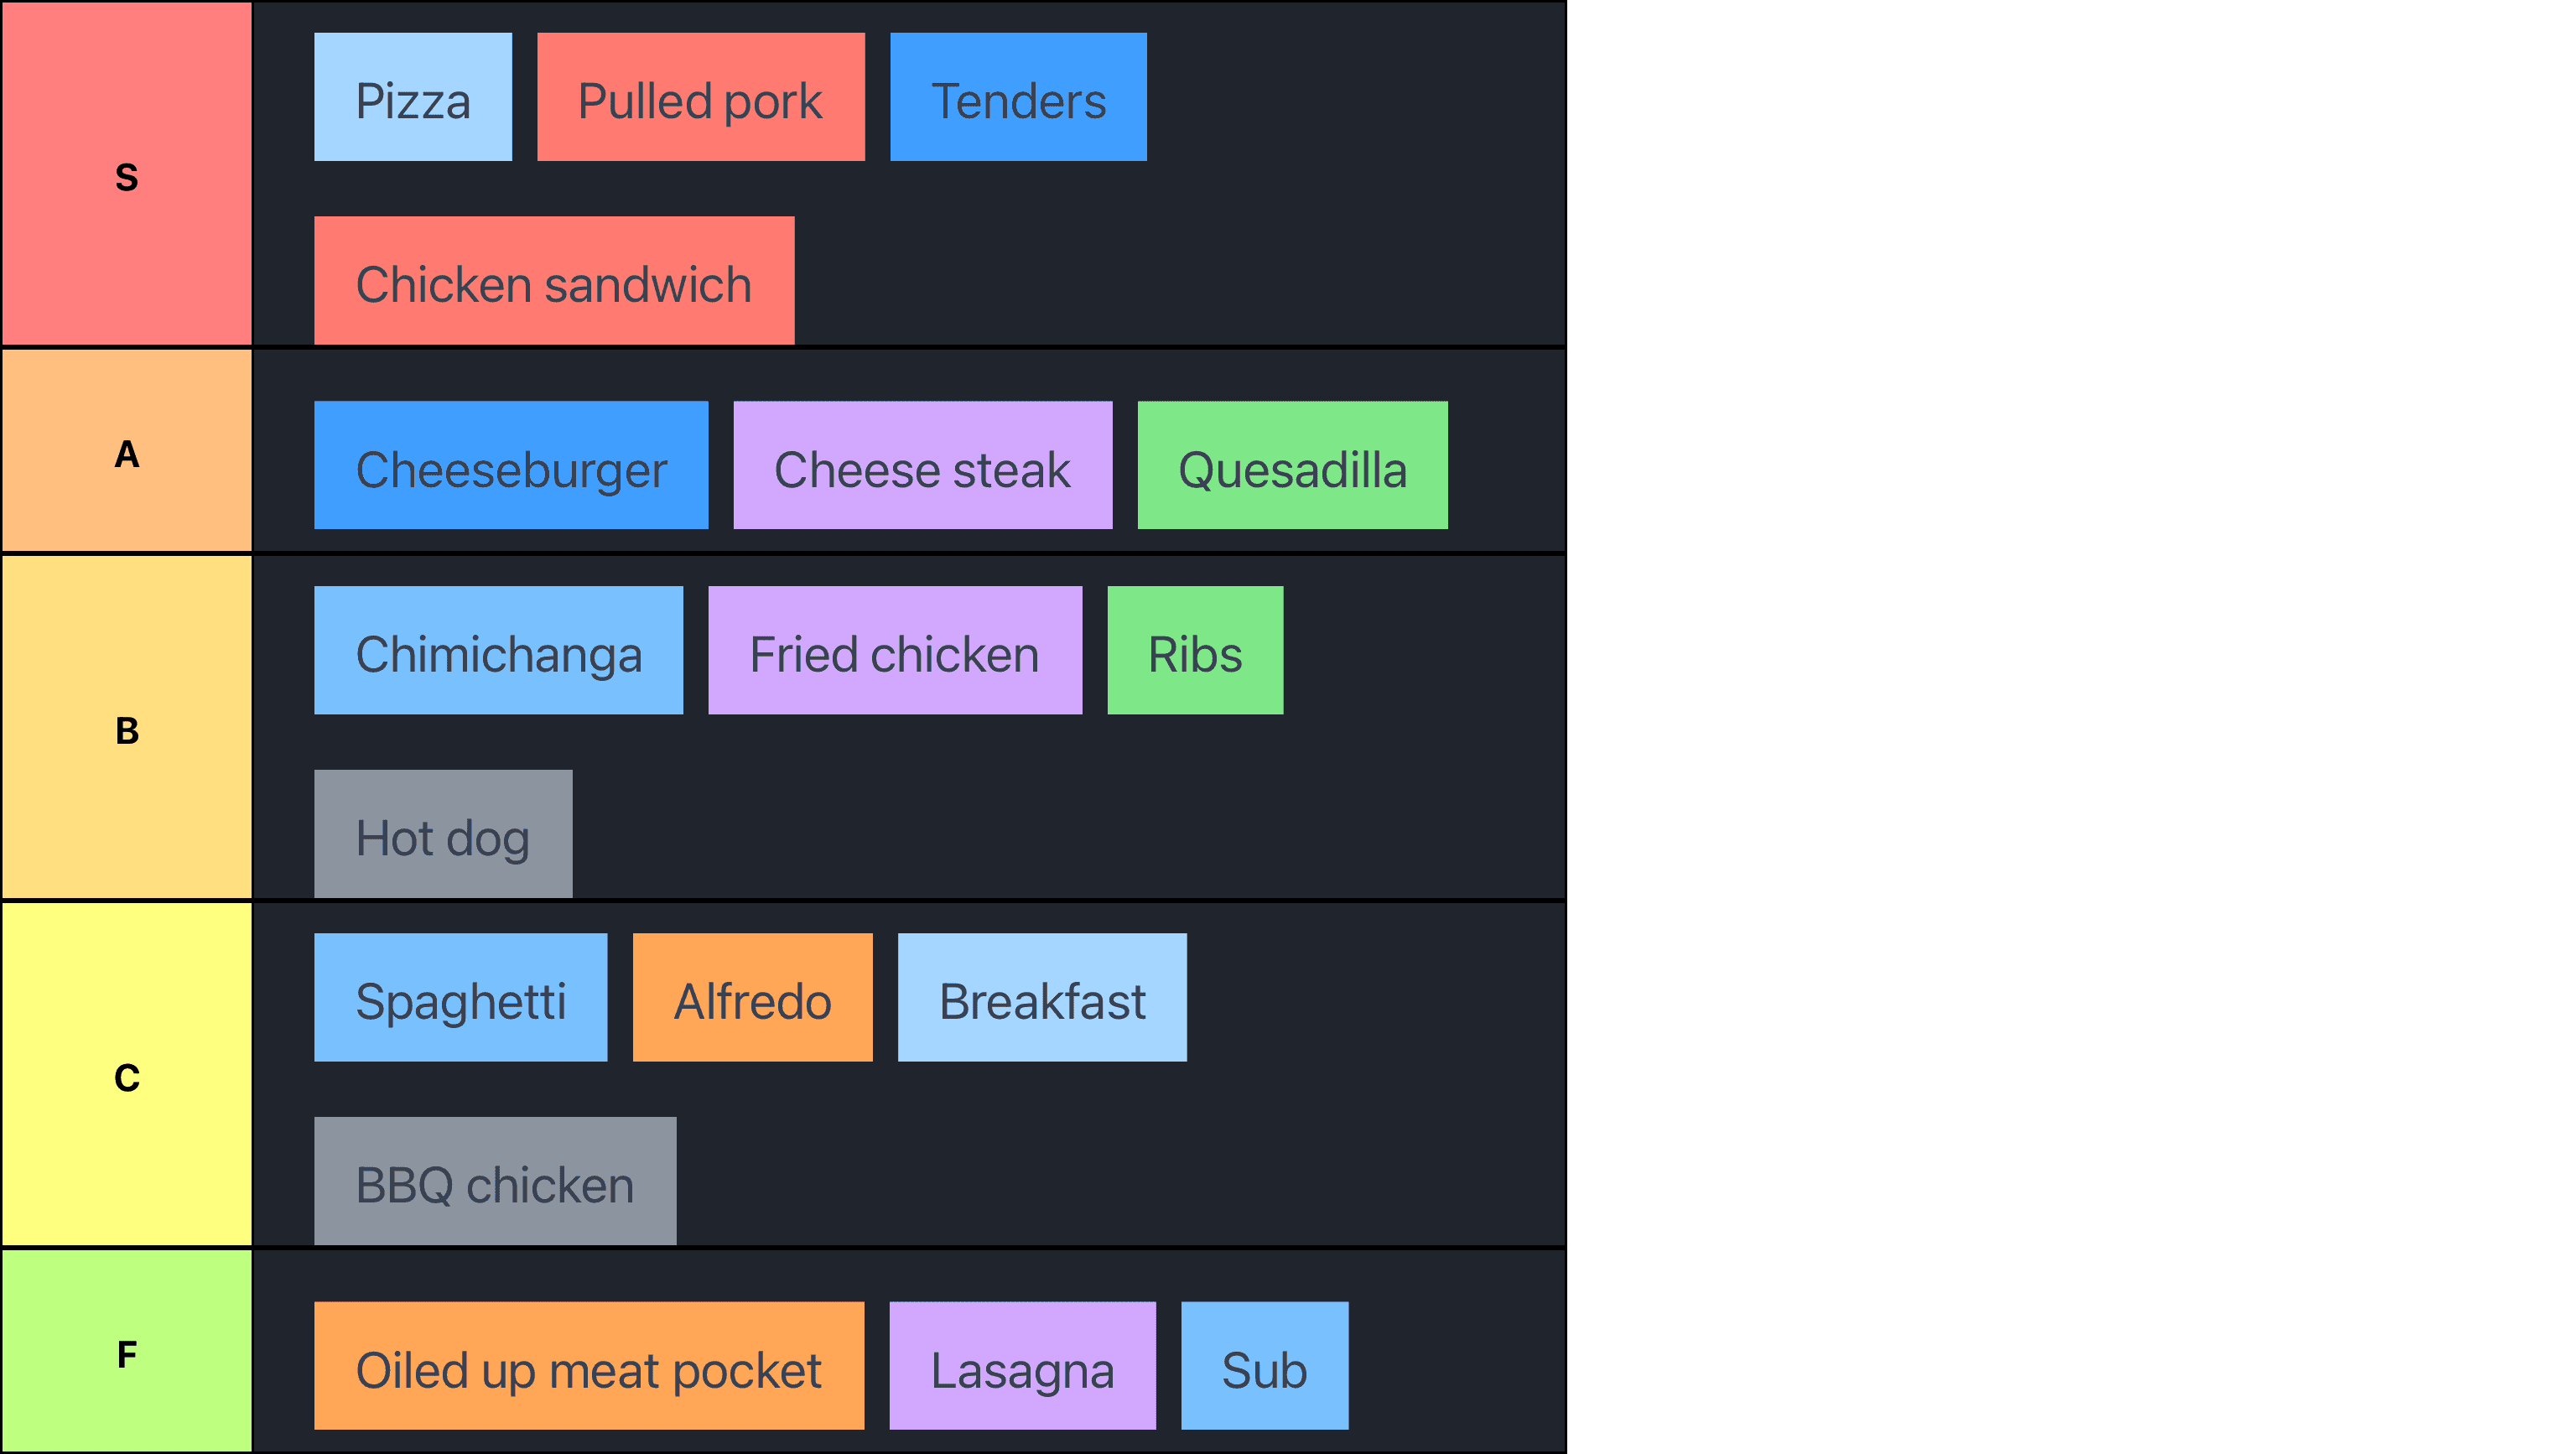Select the Cheese steak item
2576x1454 pixels.
tap(922, 465)
